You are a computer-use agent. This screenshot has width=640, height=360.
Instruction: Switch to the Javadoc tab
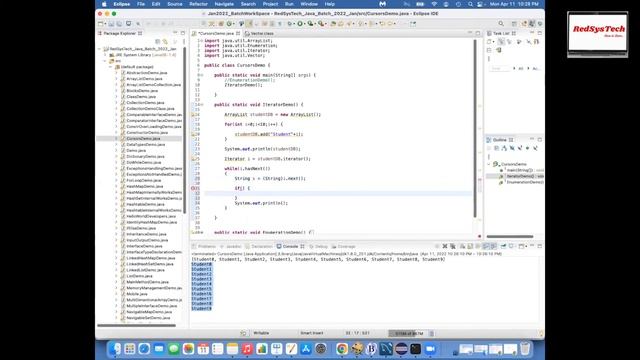click(x=231, y=247)
